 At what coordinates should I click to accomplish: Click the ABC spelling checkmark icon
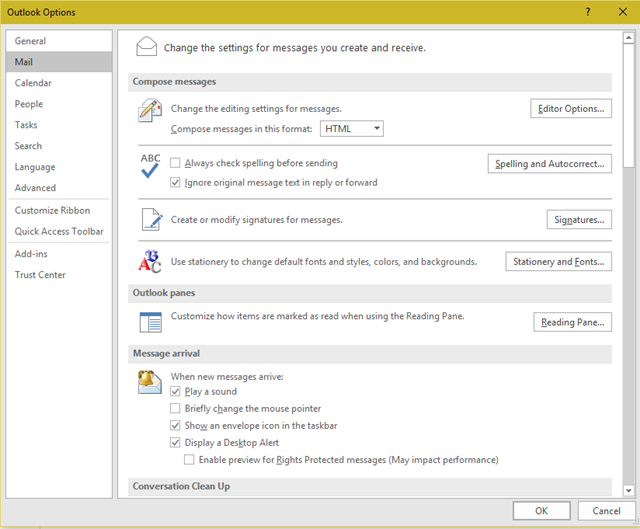150,166
